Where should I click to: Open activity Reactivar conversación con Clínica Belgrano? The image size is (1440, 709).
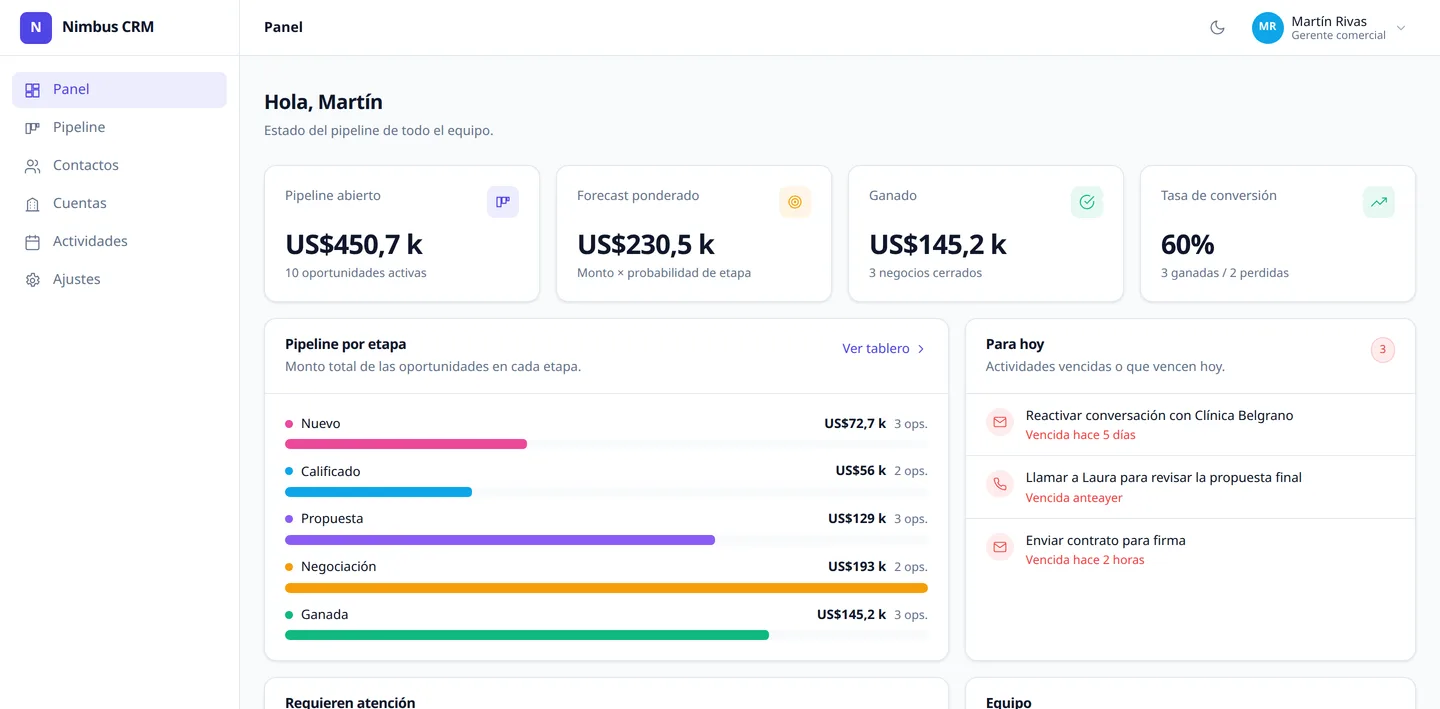tap(1190, 425)
